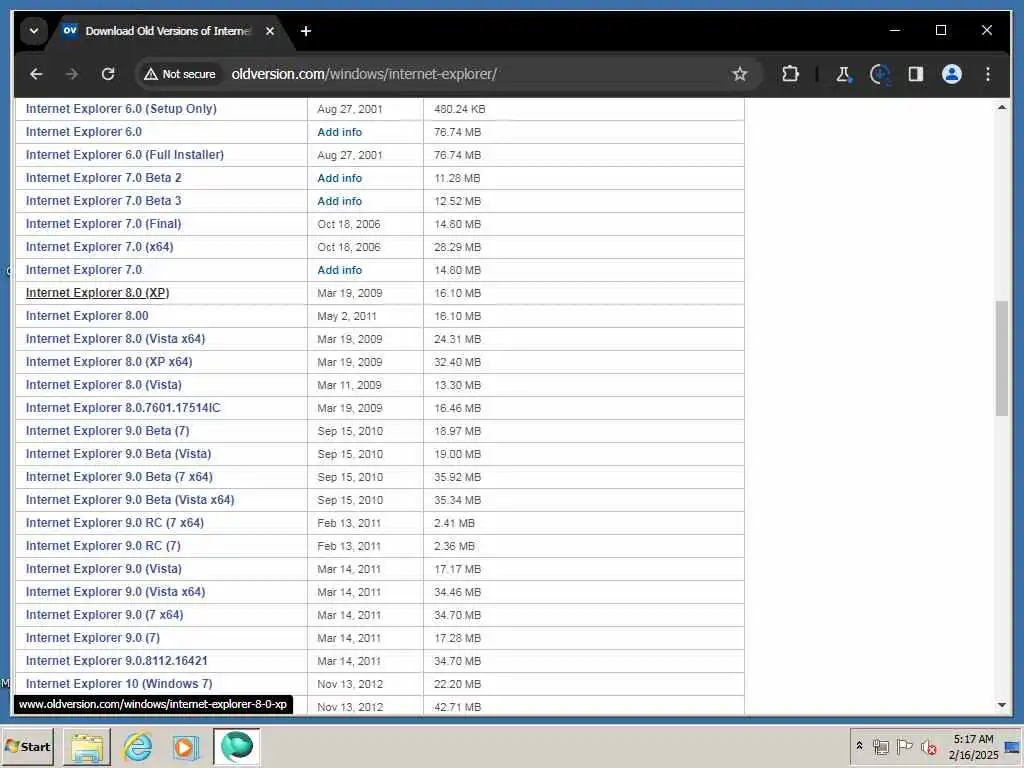
Task: Click the network tray icon
Action: click(x=880, y=746)
